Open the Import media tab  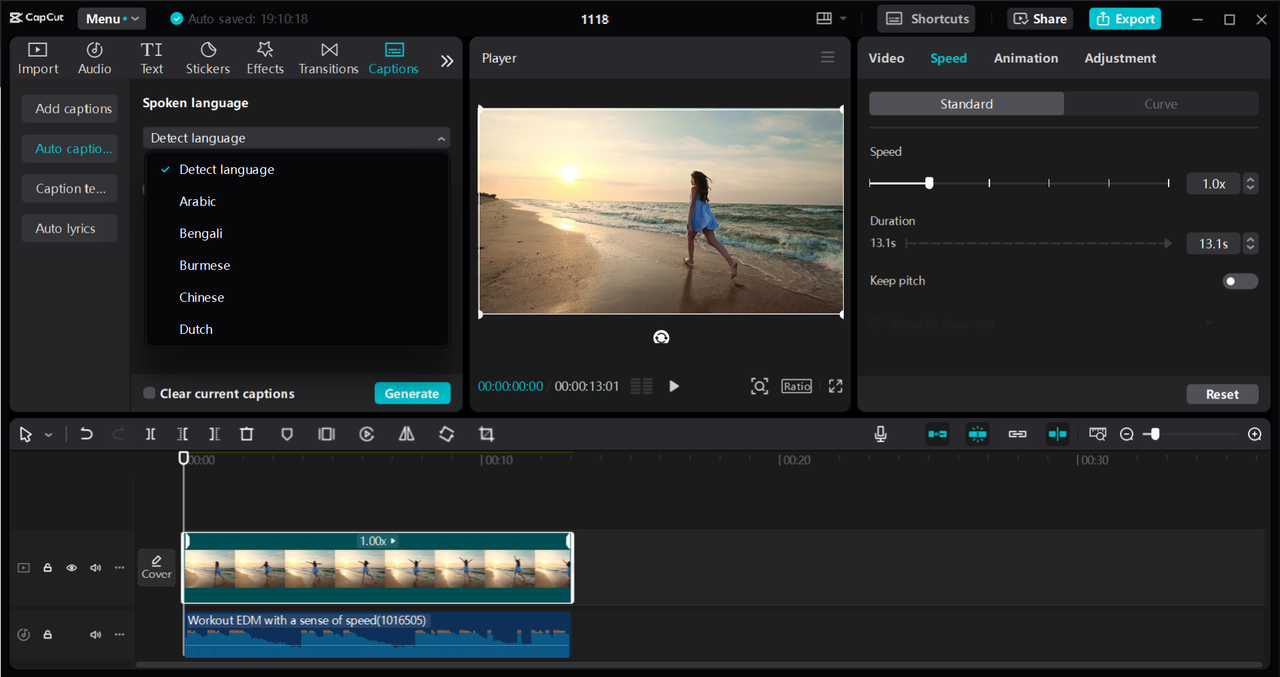click(38, 58)
